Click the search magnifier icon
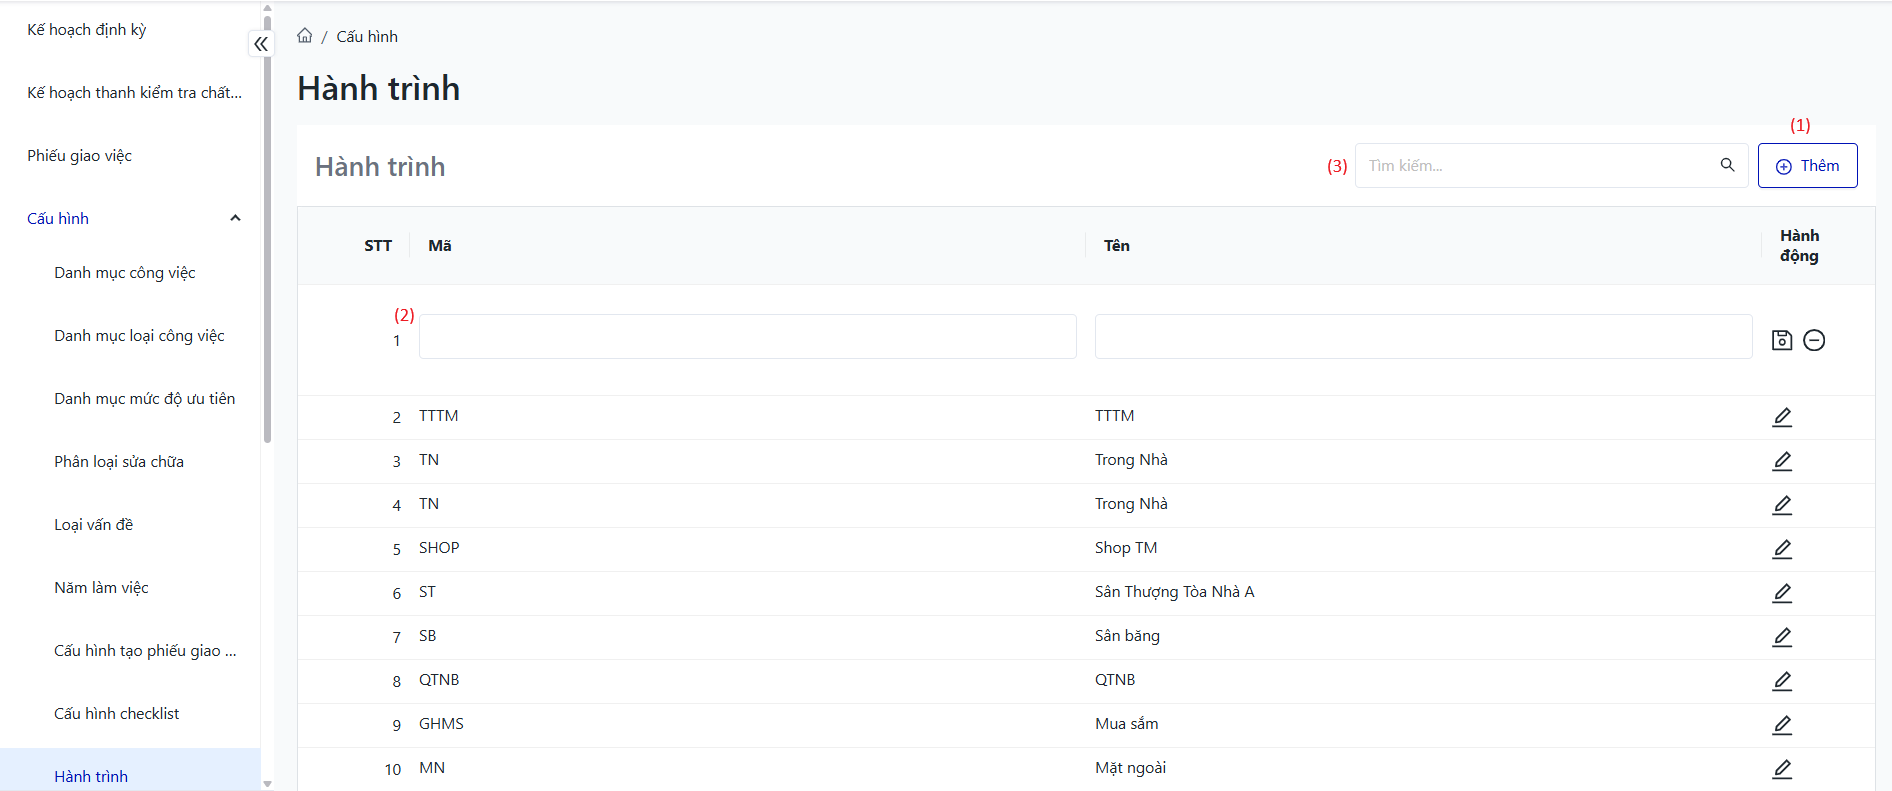The width and height of the screenshot is (1892, 791). tap(1727, 165)
